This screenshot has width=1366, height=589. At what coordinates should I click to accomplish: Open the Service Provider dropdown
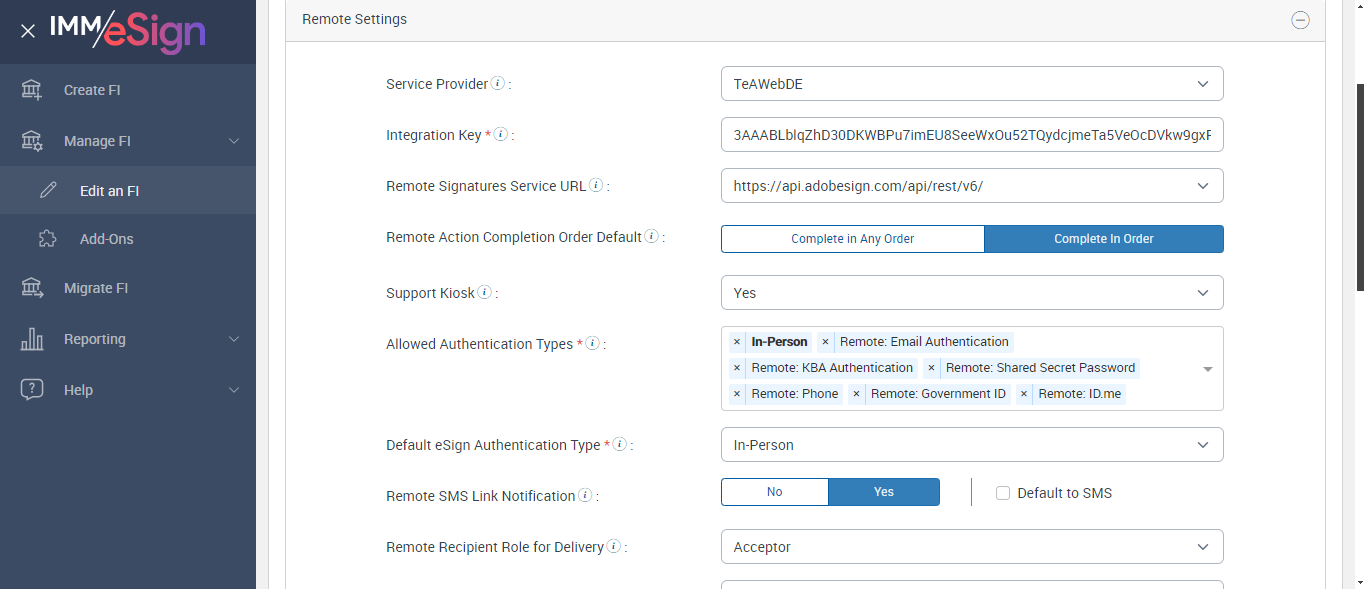[x=971, y=84]
